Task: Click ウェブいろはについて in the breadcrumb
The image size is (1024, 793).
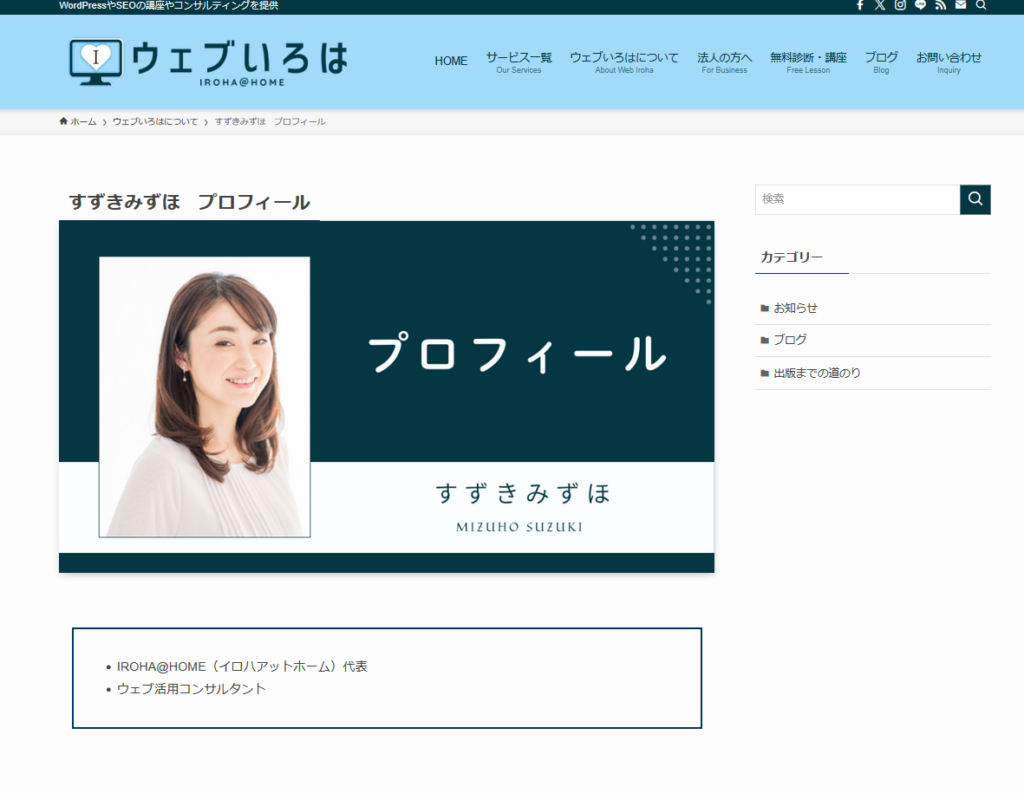Action: (157, 121)
